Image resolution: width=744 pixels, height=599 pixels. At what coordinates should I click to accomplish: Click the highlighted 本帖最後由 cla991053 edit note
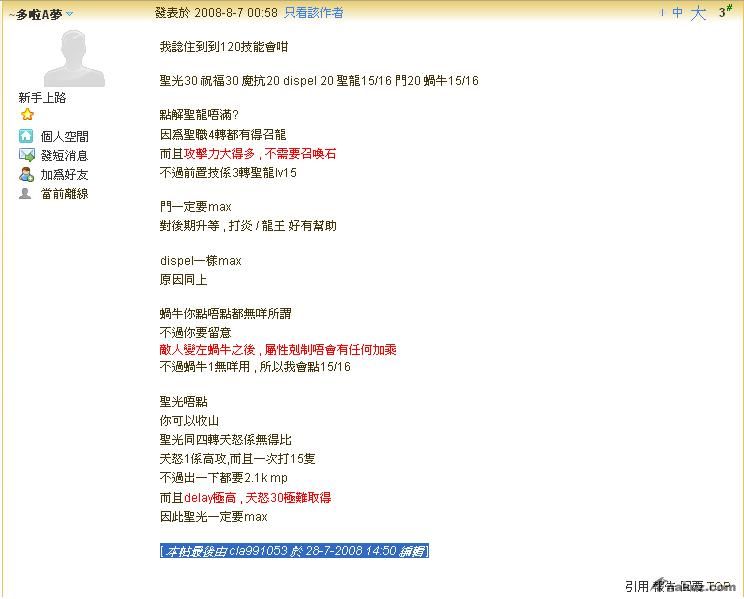[294, 551]
